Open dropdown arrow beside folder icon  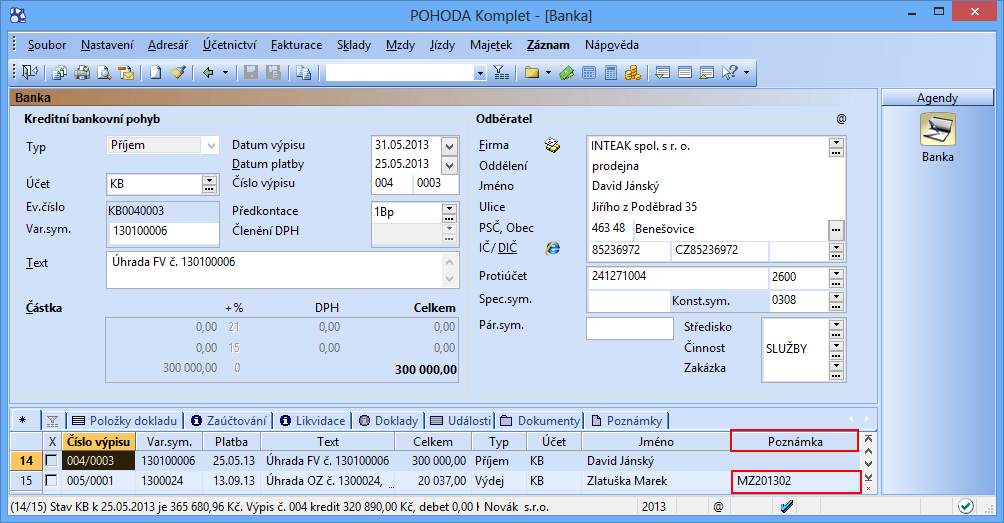(x=548, y=73)
